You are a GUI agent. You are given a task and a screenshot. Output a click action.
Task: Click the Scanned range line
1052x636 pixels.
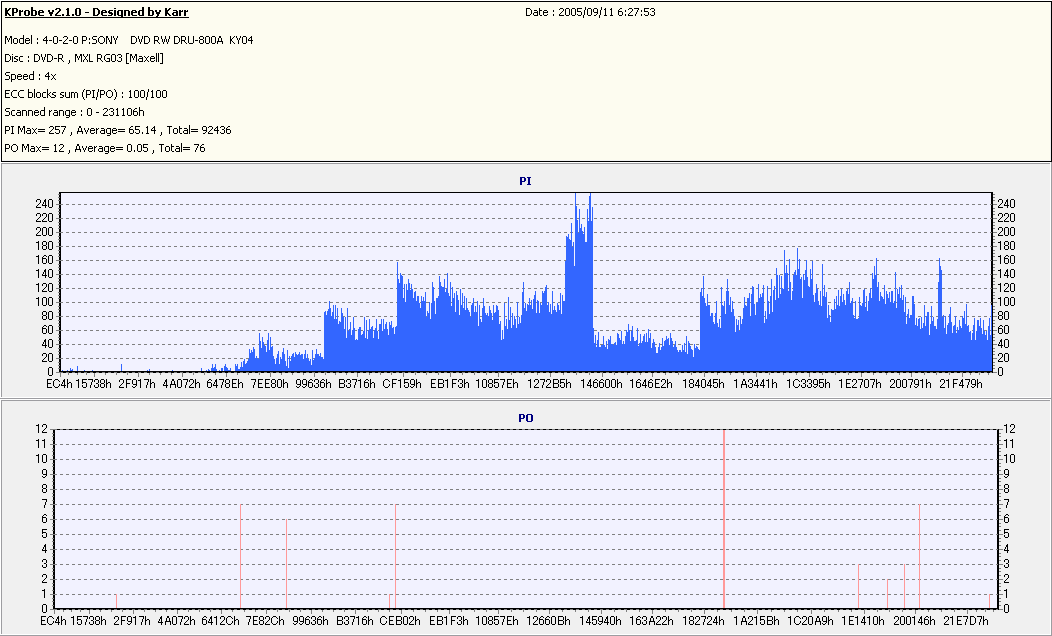tap(74, 113)
